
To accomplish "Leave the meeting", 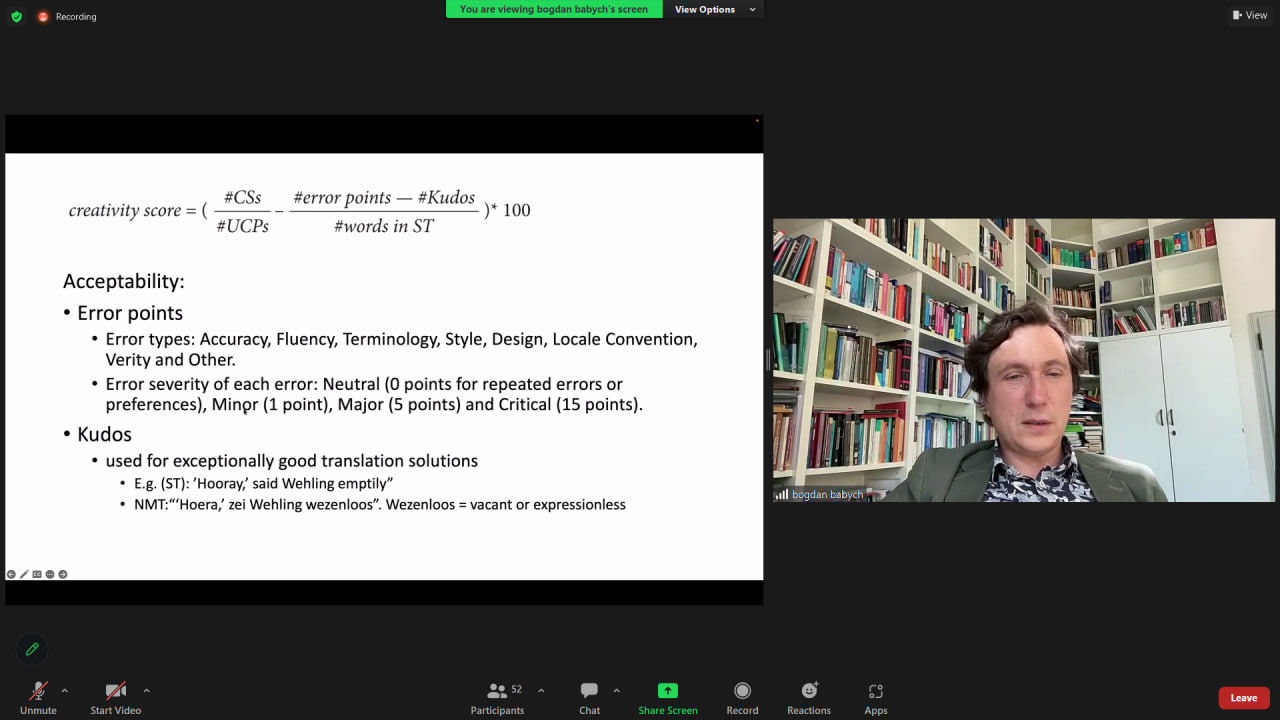I will point(1243,698).
